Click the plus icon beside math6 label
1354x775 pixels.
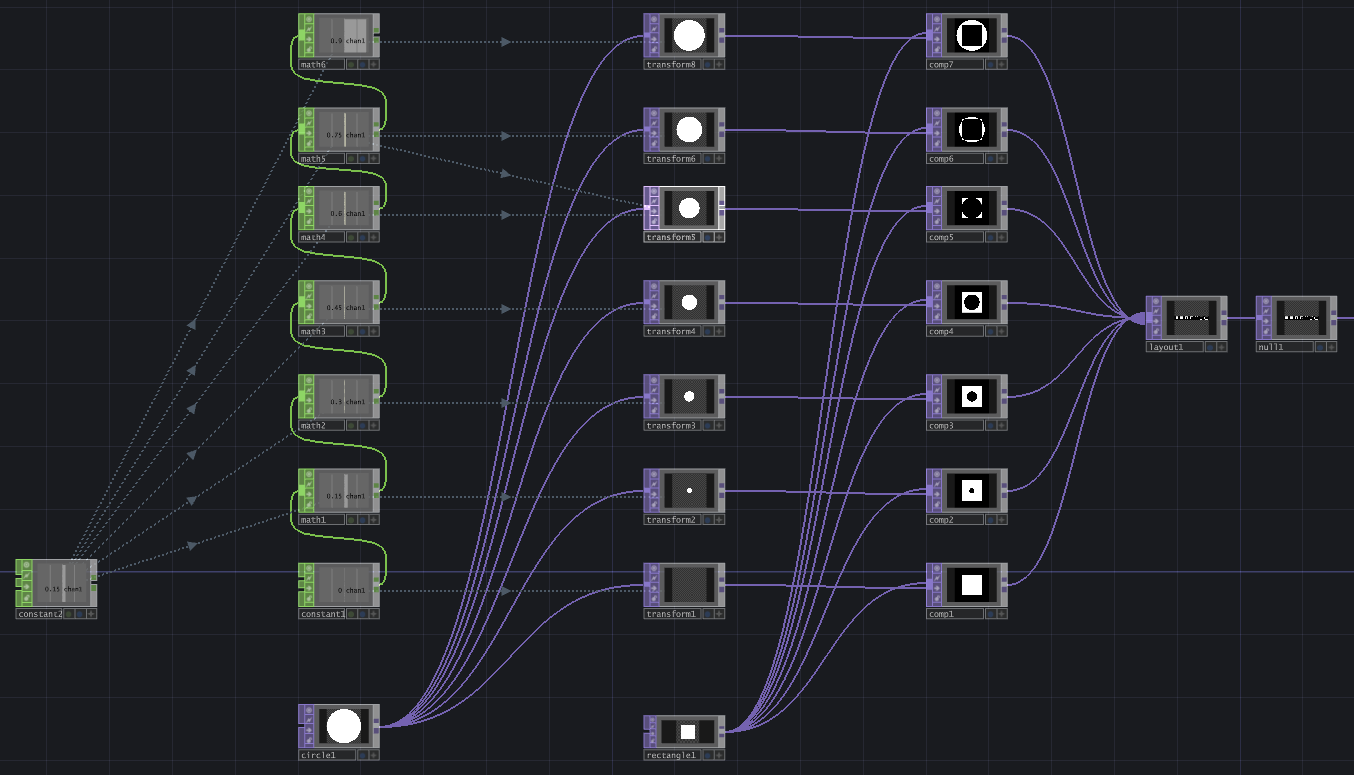tap(374, 64)
